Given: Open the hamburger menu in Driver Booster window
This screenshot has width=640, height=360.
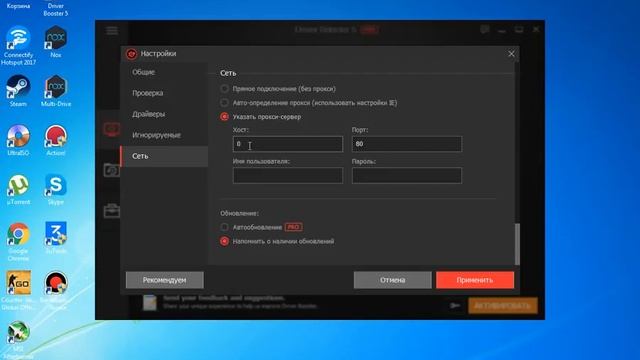Looking at the screenshot, I should (112, 31).
